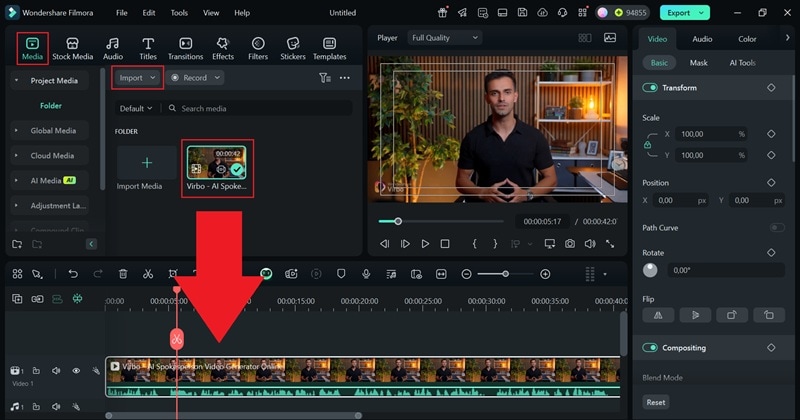The image size is (800, 420).
Task: Open the Audio library tab
Action: [x=113, y=48]
